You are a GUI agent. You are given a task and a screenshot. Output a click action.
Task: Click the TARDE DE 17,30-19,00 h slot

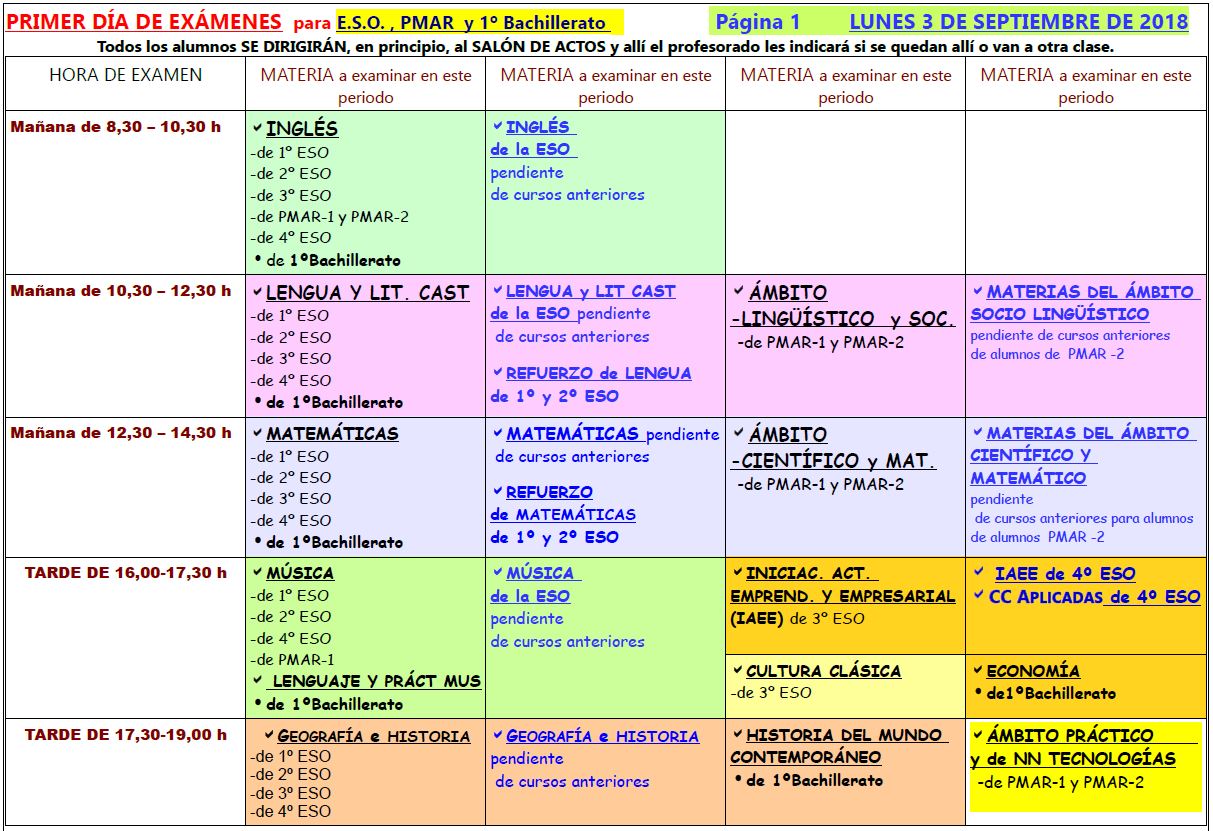point(125,734)
